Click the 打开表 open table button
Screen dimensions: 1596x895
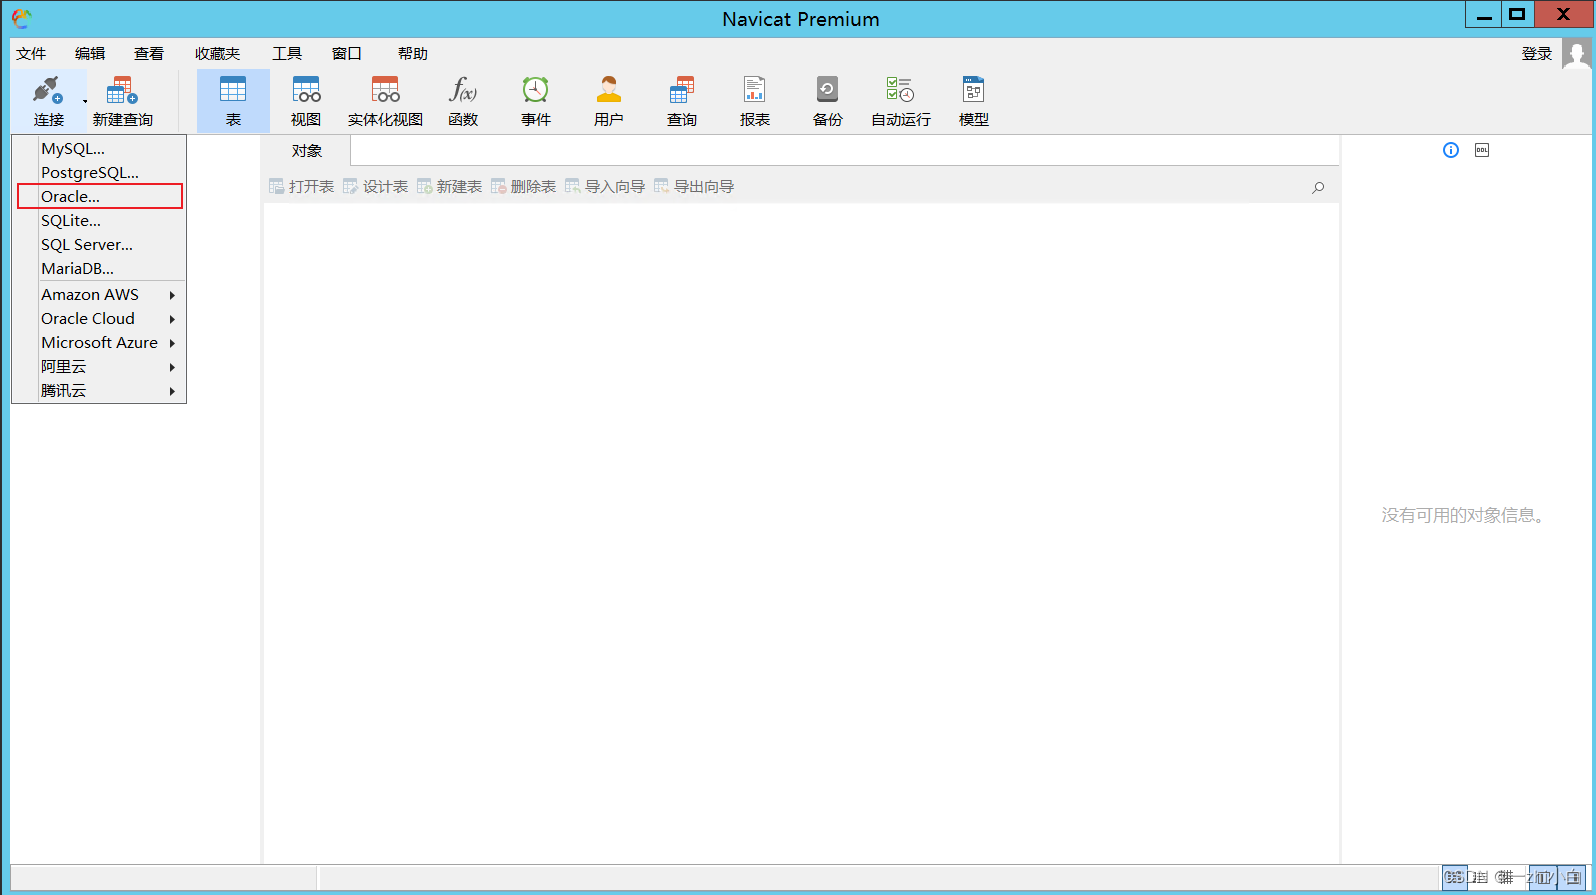(x=301, y=187)
